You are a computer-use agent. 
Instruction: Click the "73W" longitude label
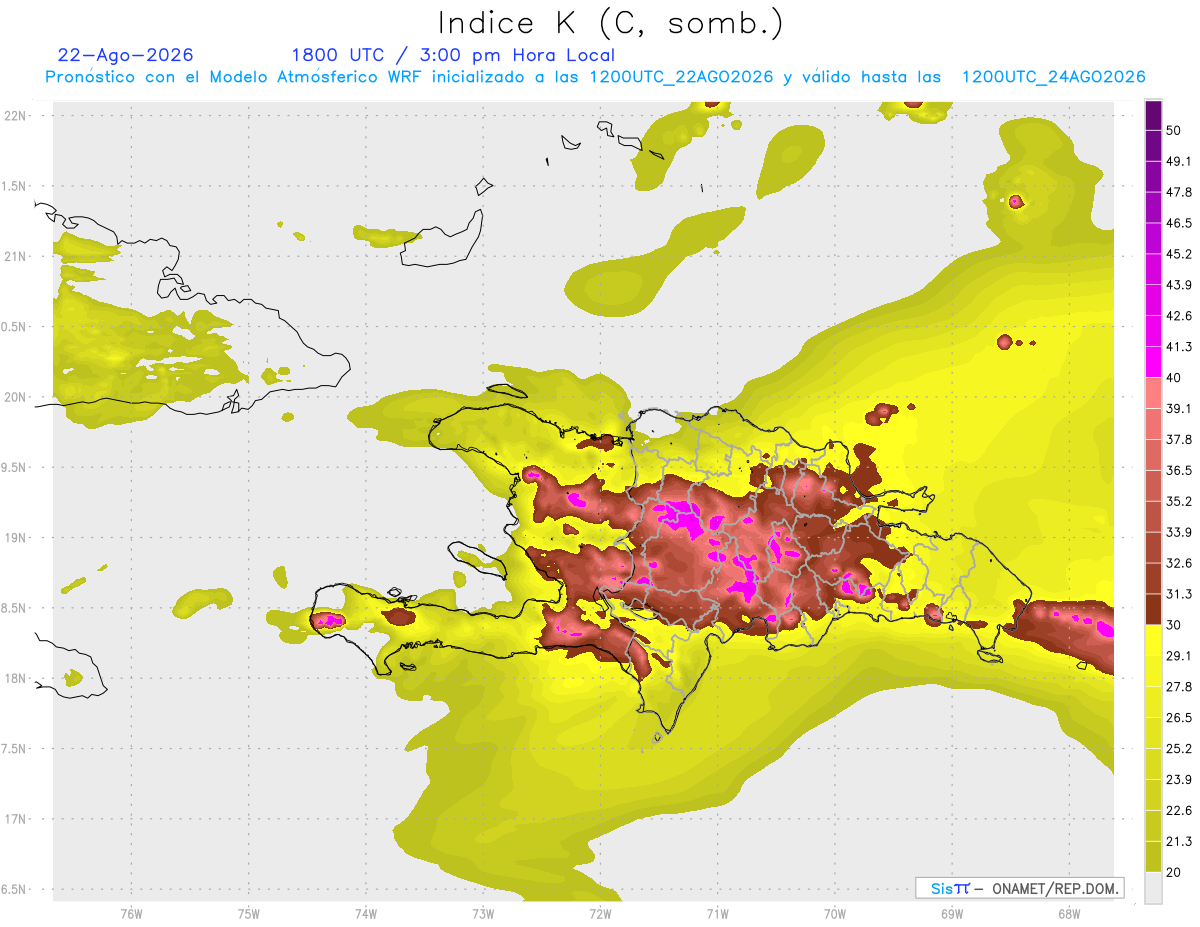pos(483,913)
